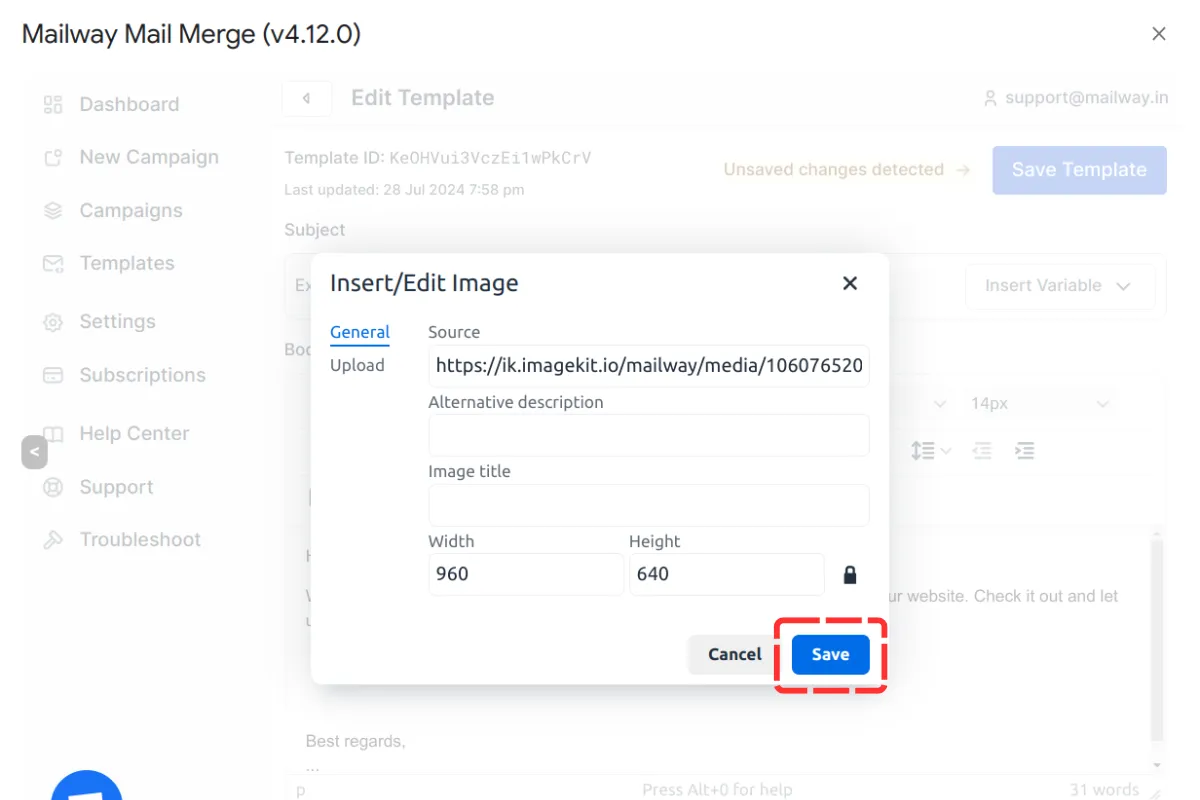Collapse the sidebar with arrow handle

point(34,452)
